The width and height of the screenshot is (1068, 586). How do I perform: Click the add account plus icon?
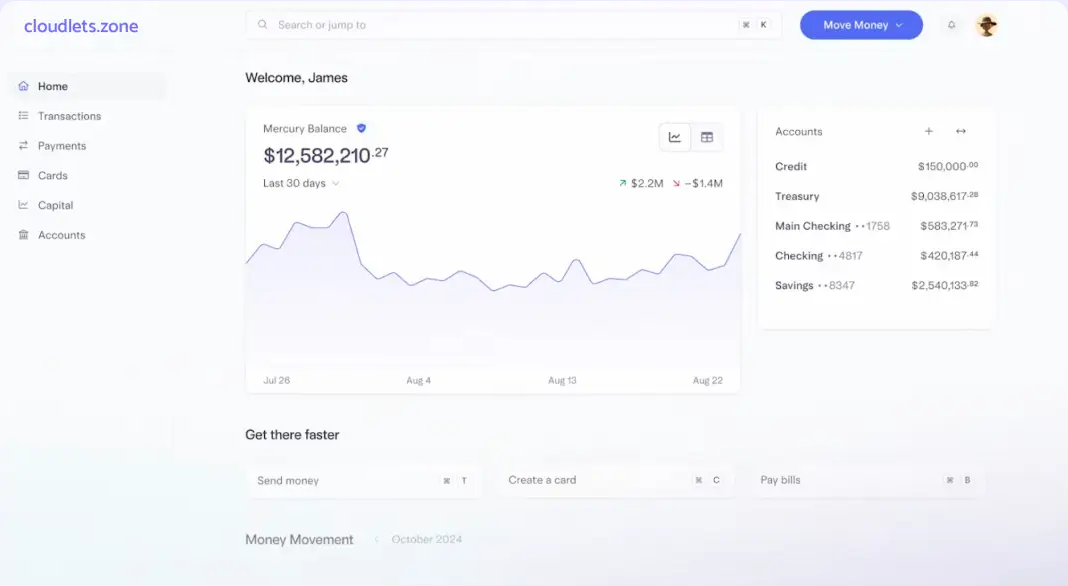pos(928,132)
